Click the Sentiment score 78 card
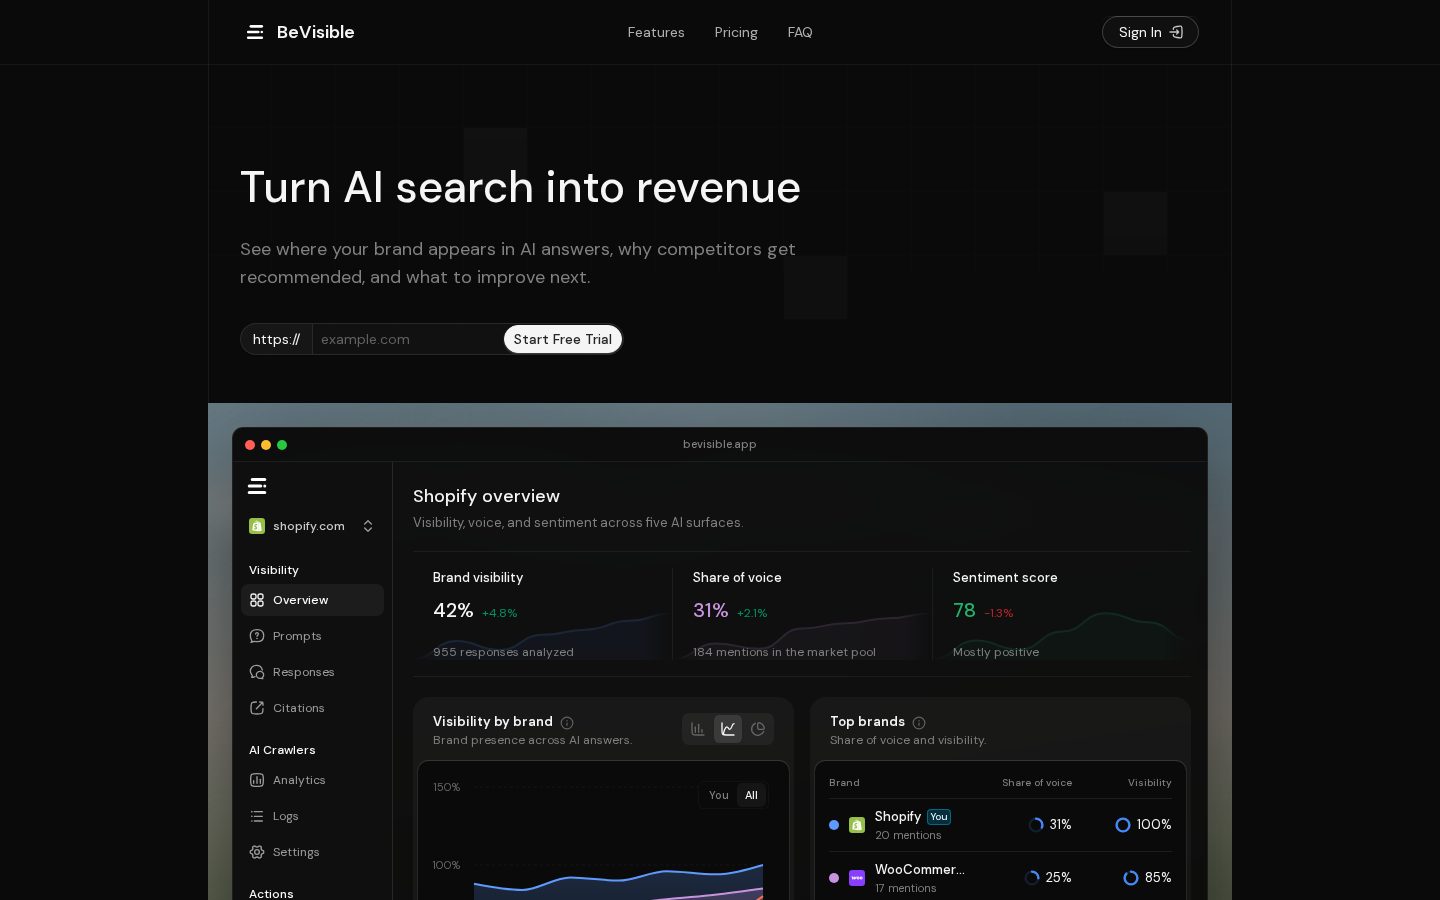Screen dimensions: 1440x900 pyautogui.click(x=1062, y=614)
